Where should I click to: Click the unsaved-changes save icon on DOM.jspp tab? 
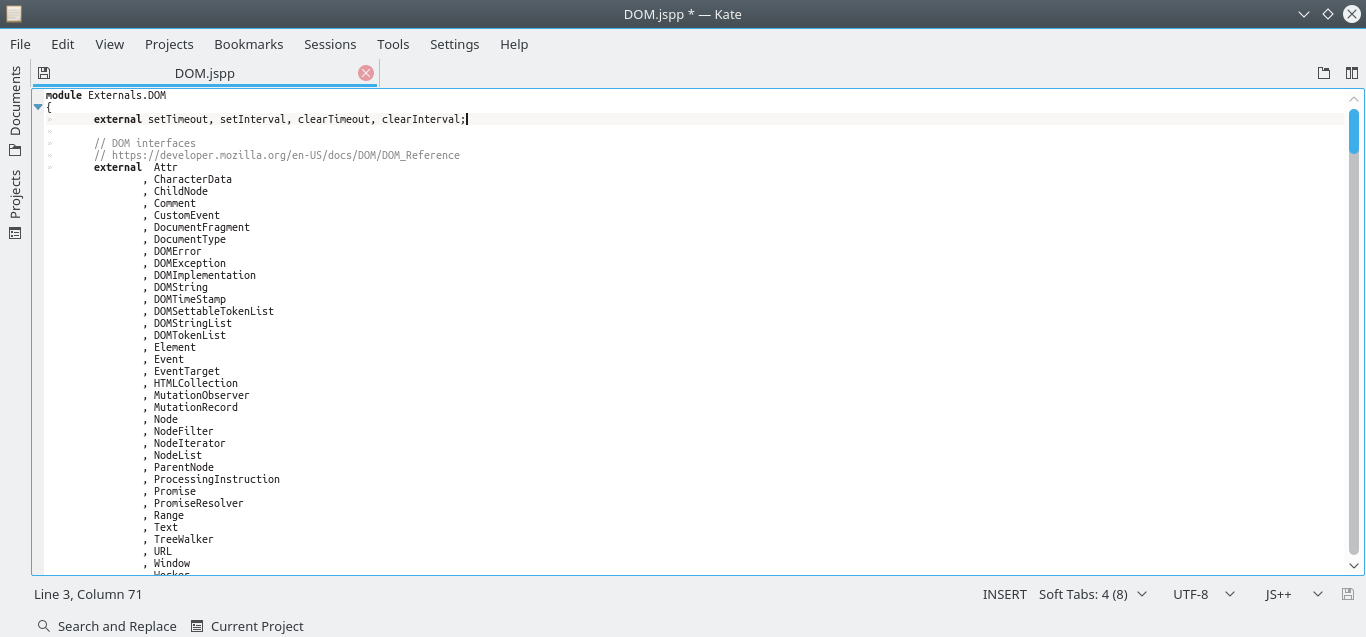(x=44, y=73)
